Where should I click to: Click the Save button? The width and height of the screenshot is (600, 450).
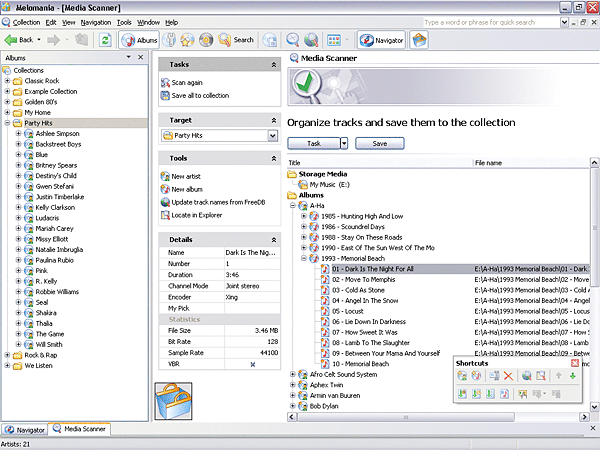pyautogui.click(x=379, y=143)
